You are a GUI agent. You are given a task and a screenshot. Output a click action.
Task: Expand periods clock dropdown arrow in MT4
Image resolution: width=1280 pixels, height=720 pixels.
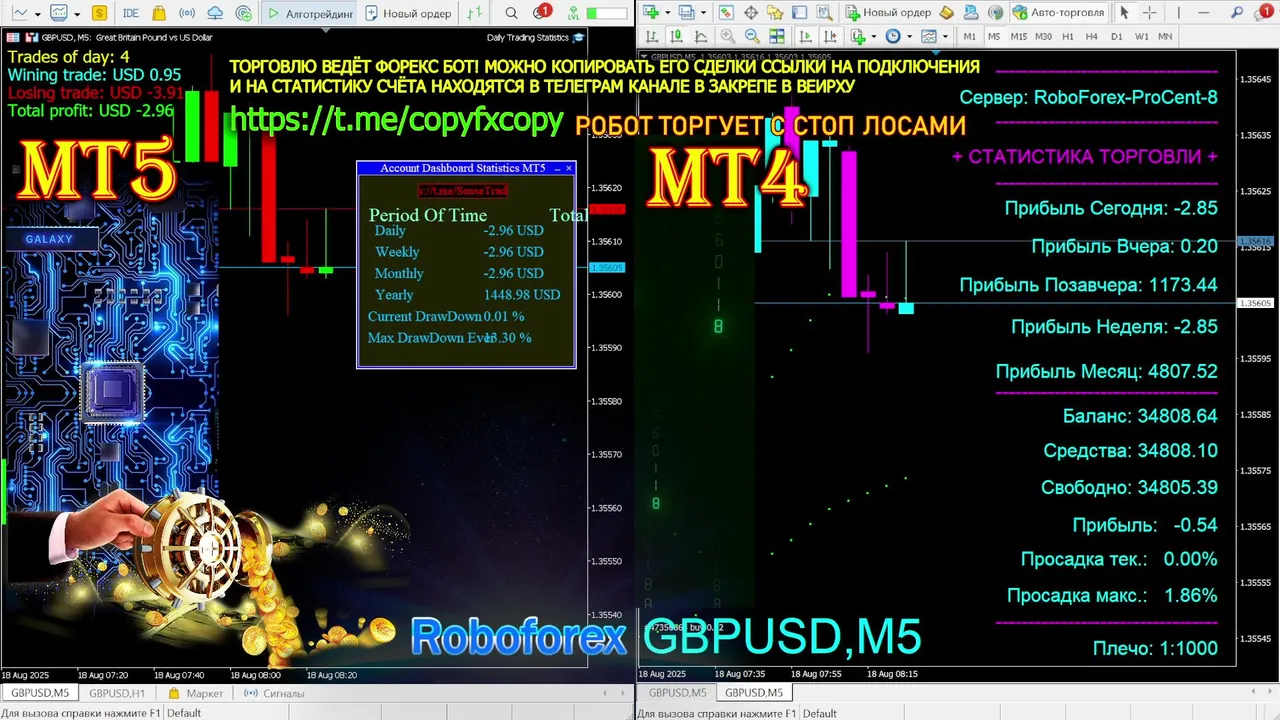click(x=909, y=36)
